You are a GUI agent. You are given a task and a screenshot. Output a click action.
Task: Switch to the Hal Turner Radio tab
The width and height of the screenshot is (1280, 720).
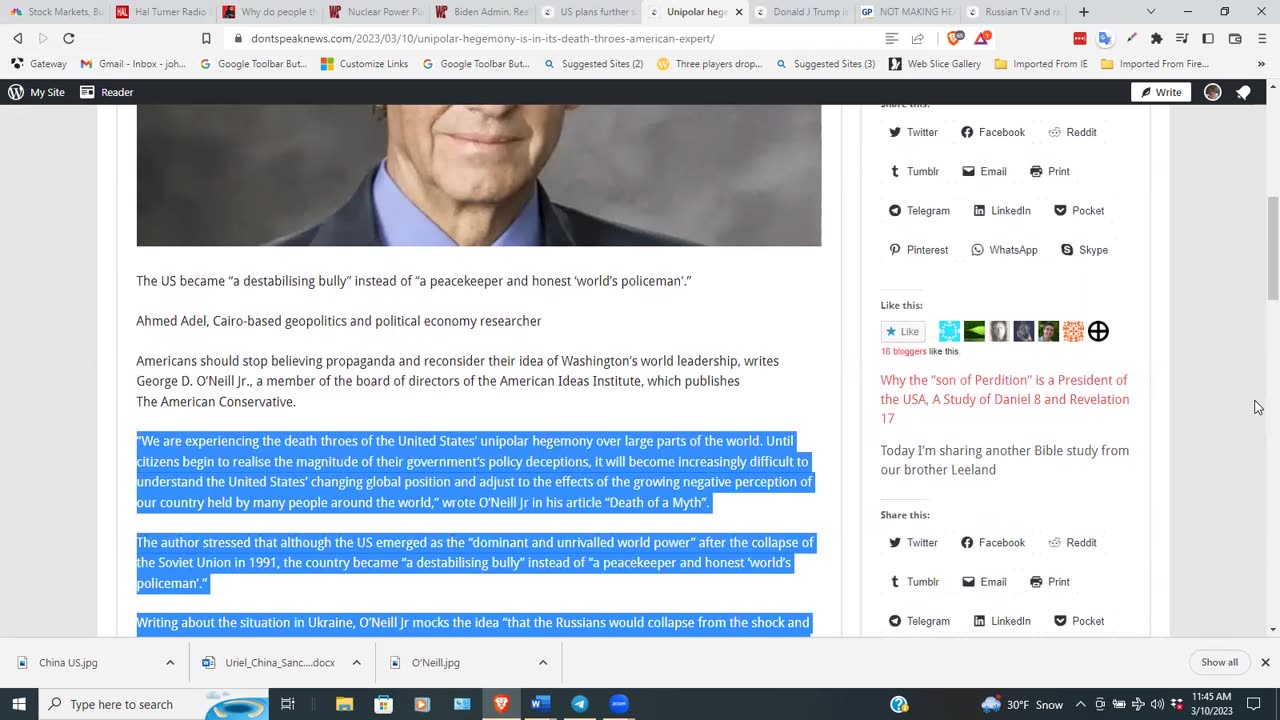click(160, 12)
